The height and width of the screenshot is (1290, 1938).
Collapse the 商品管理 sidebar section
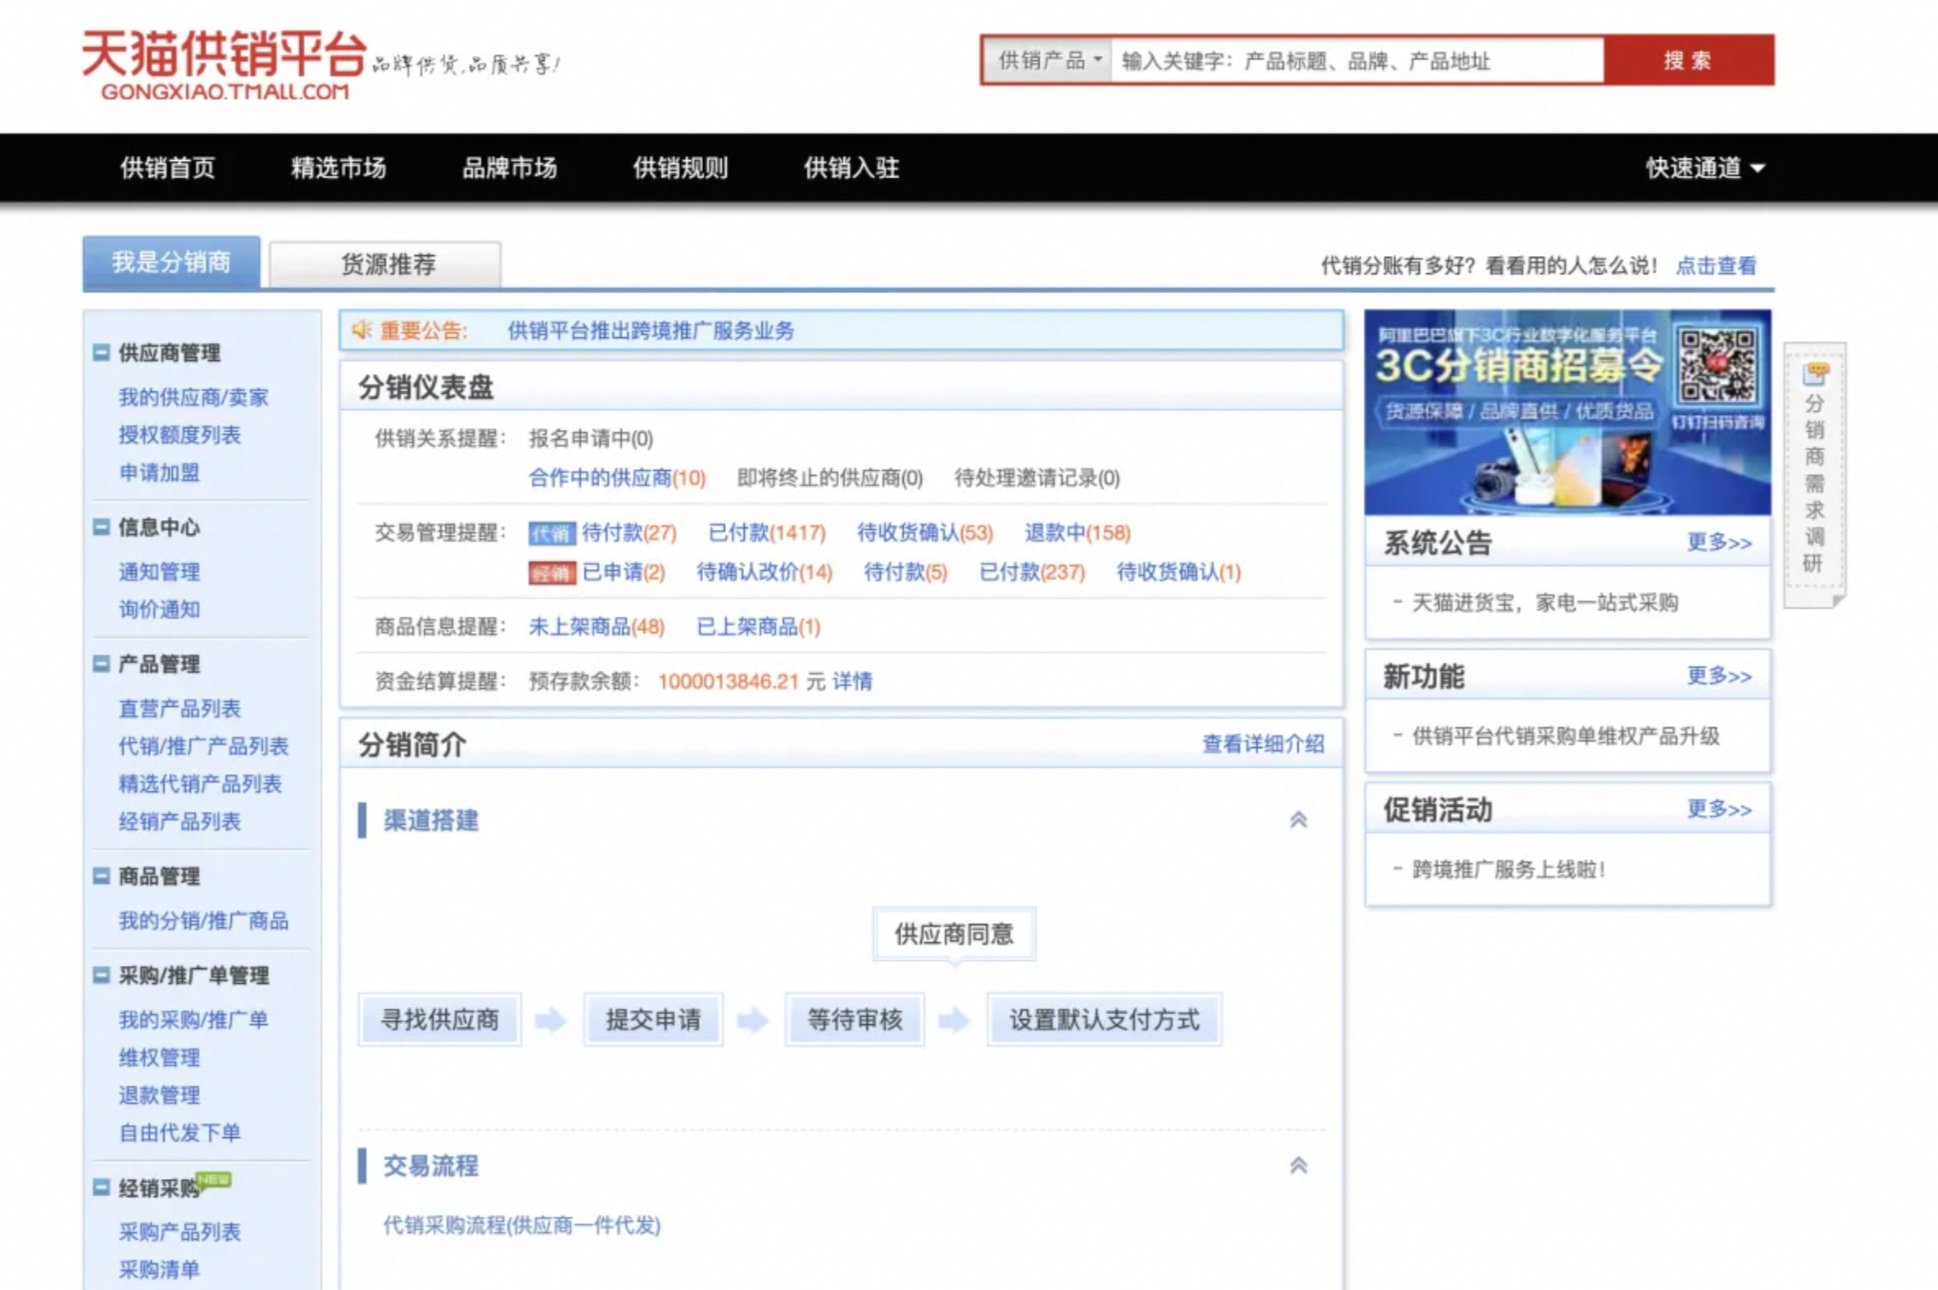coord(101,876)
